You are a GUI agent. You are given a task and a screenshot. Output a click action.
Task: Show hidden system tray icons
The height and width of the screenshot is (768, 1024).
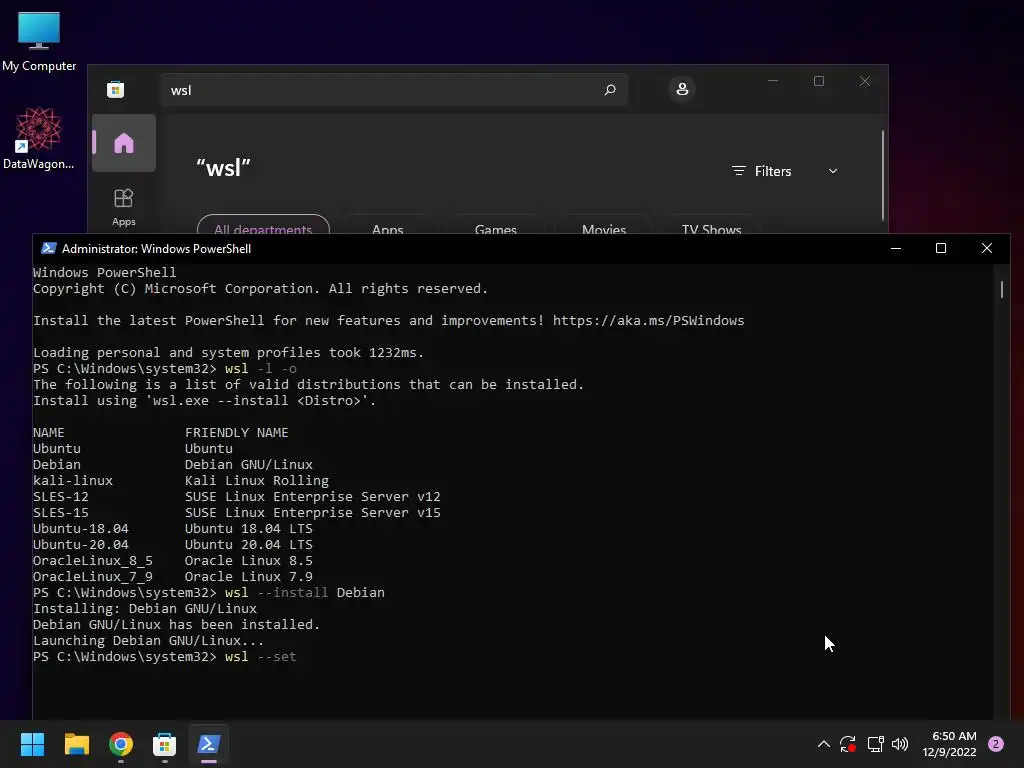point(824,744)
